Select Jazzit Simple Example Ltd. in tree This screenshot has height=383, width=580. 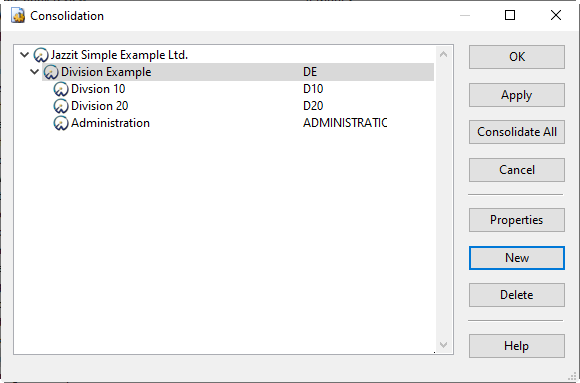[x=119, y=55]
